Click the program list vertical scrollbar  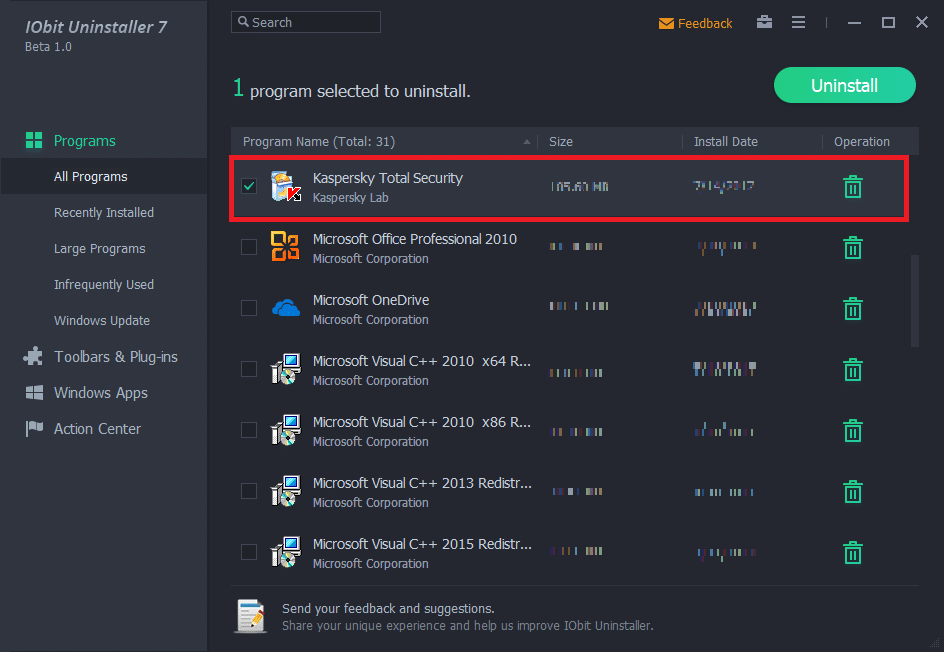[x=914, y=301]
